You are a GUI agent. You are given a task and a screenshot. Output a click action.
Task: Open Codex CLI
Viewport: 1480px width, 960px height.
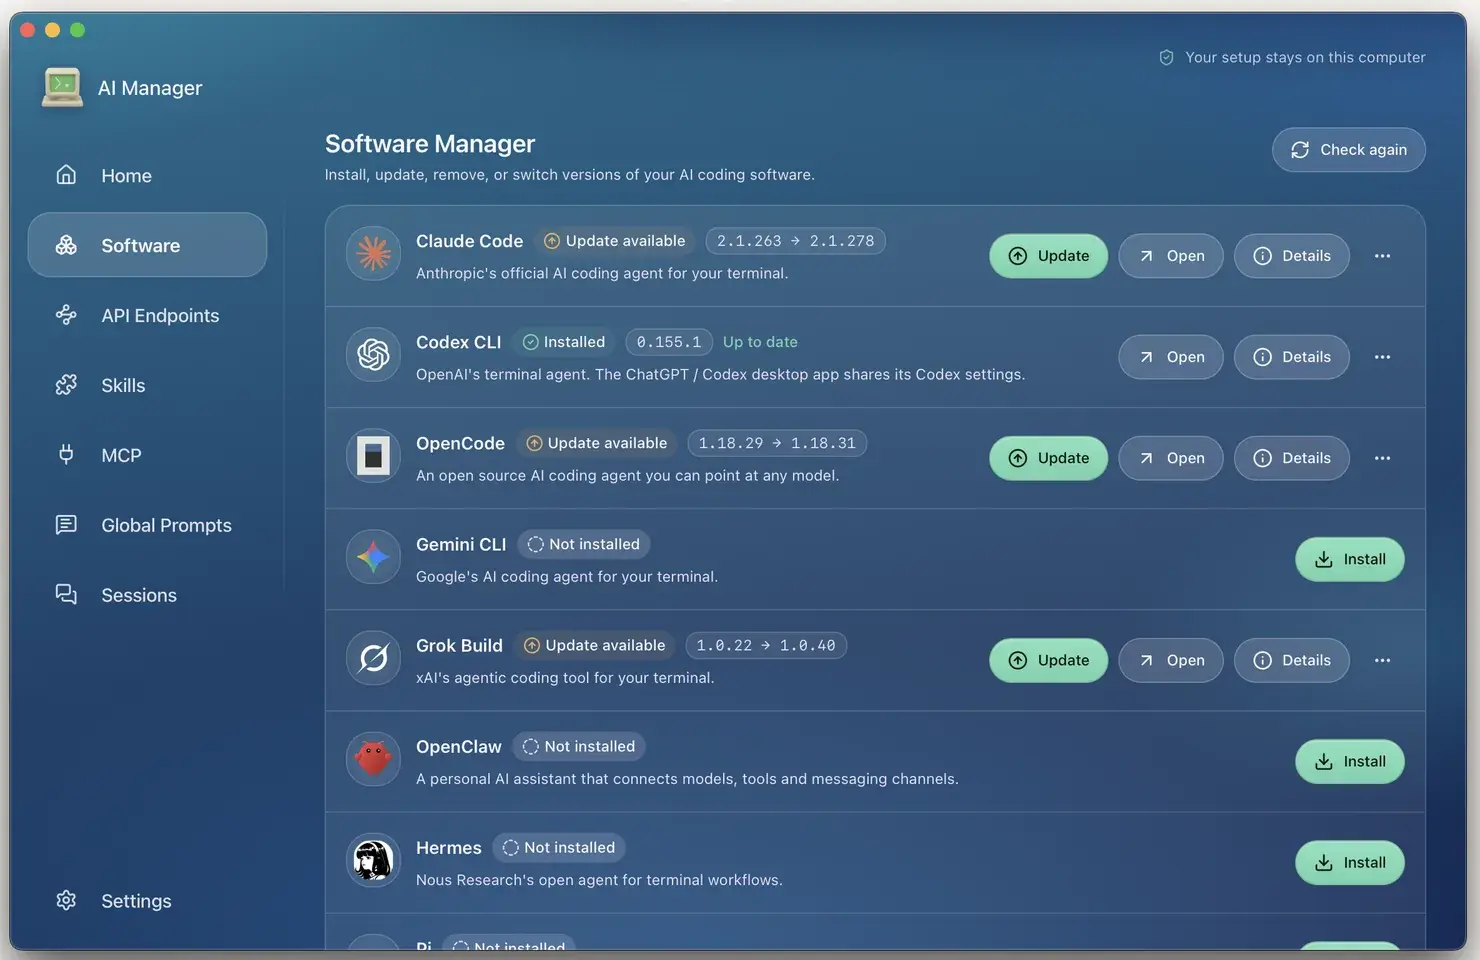pos(1170,357)
